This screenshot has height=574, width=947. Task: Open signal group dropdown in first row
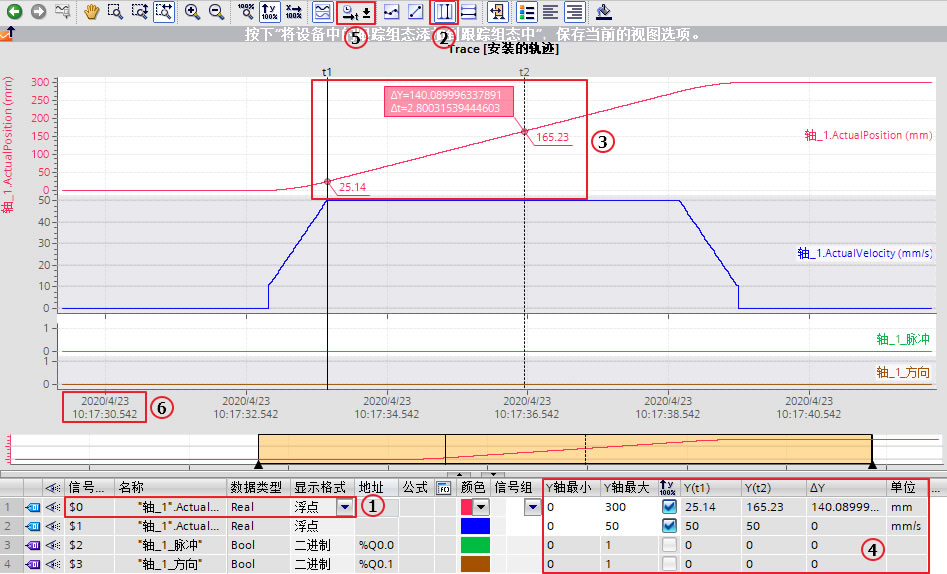[532, 507]
